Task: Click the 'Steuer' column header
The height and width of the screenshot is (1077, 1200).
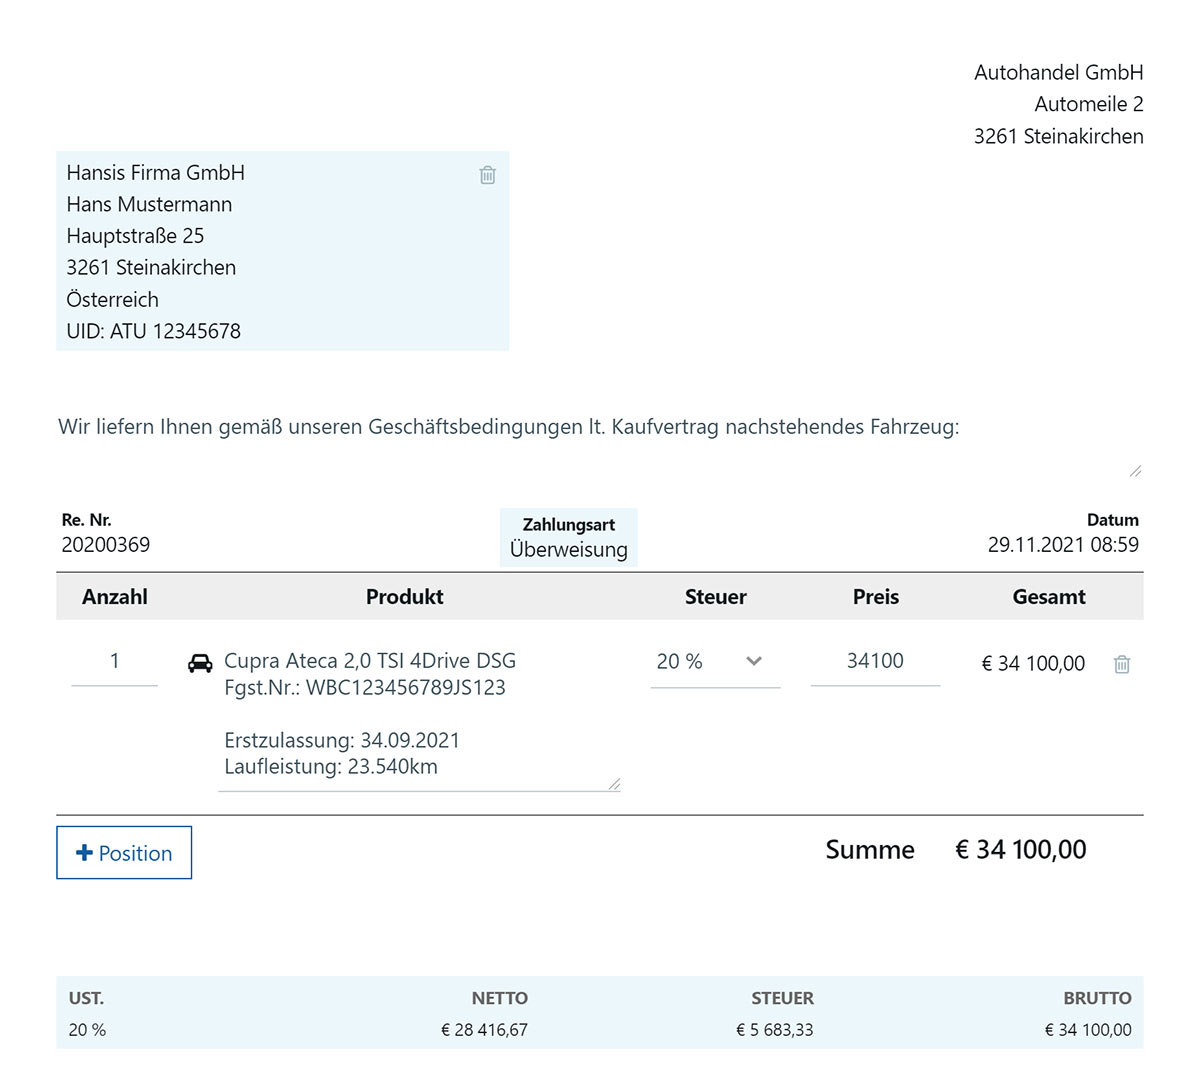Action: 716,597
